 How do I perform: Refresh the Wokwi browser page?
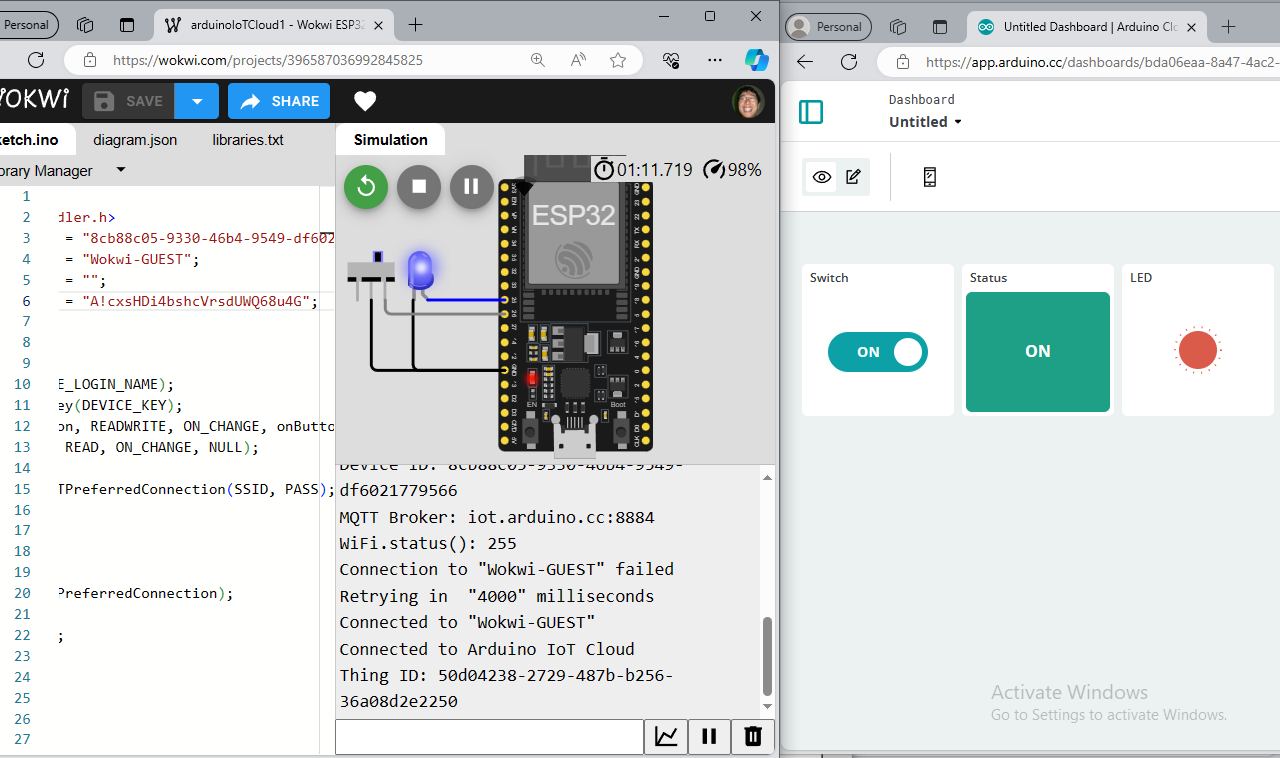36,60
